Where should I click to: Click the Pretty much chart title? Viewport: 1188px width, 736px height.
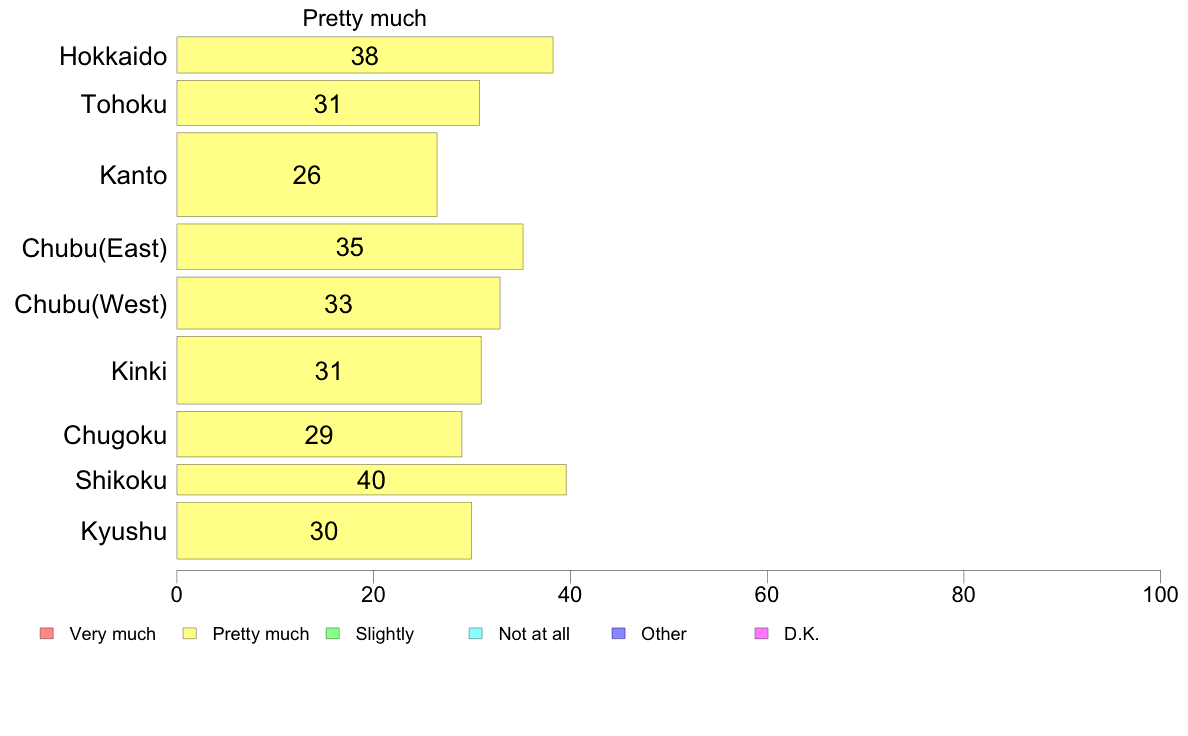tap(364, 18)
